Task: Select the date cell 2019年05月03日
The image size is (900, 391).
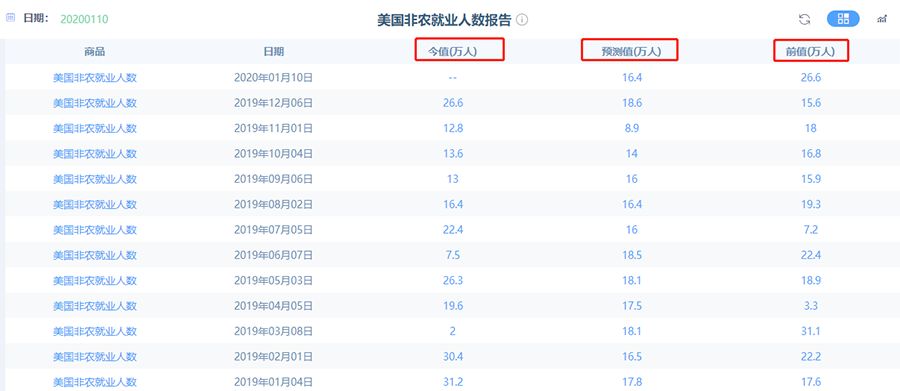Action: [273, 280]
